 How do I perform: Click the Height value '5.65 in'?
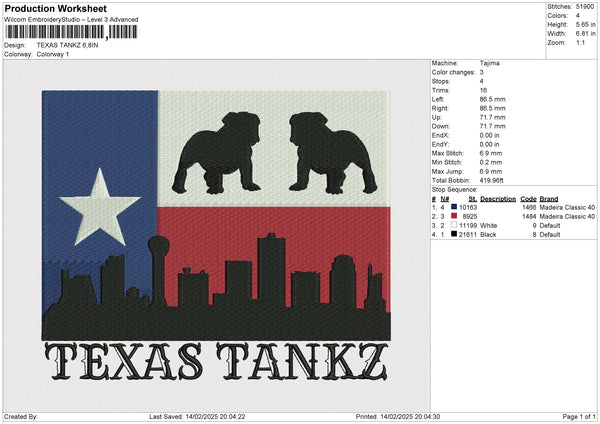click(585, 24)
